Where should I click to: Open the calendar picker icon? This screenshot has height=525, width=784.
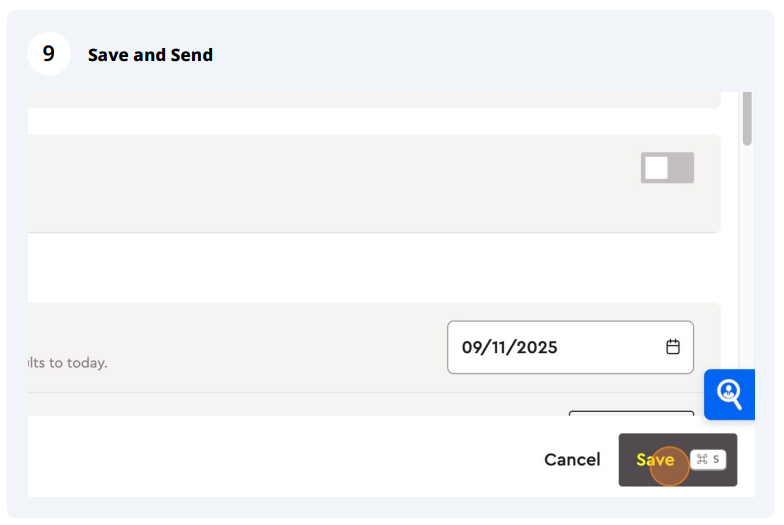(x=672, y=346)
